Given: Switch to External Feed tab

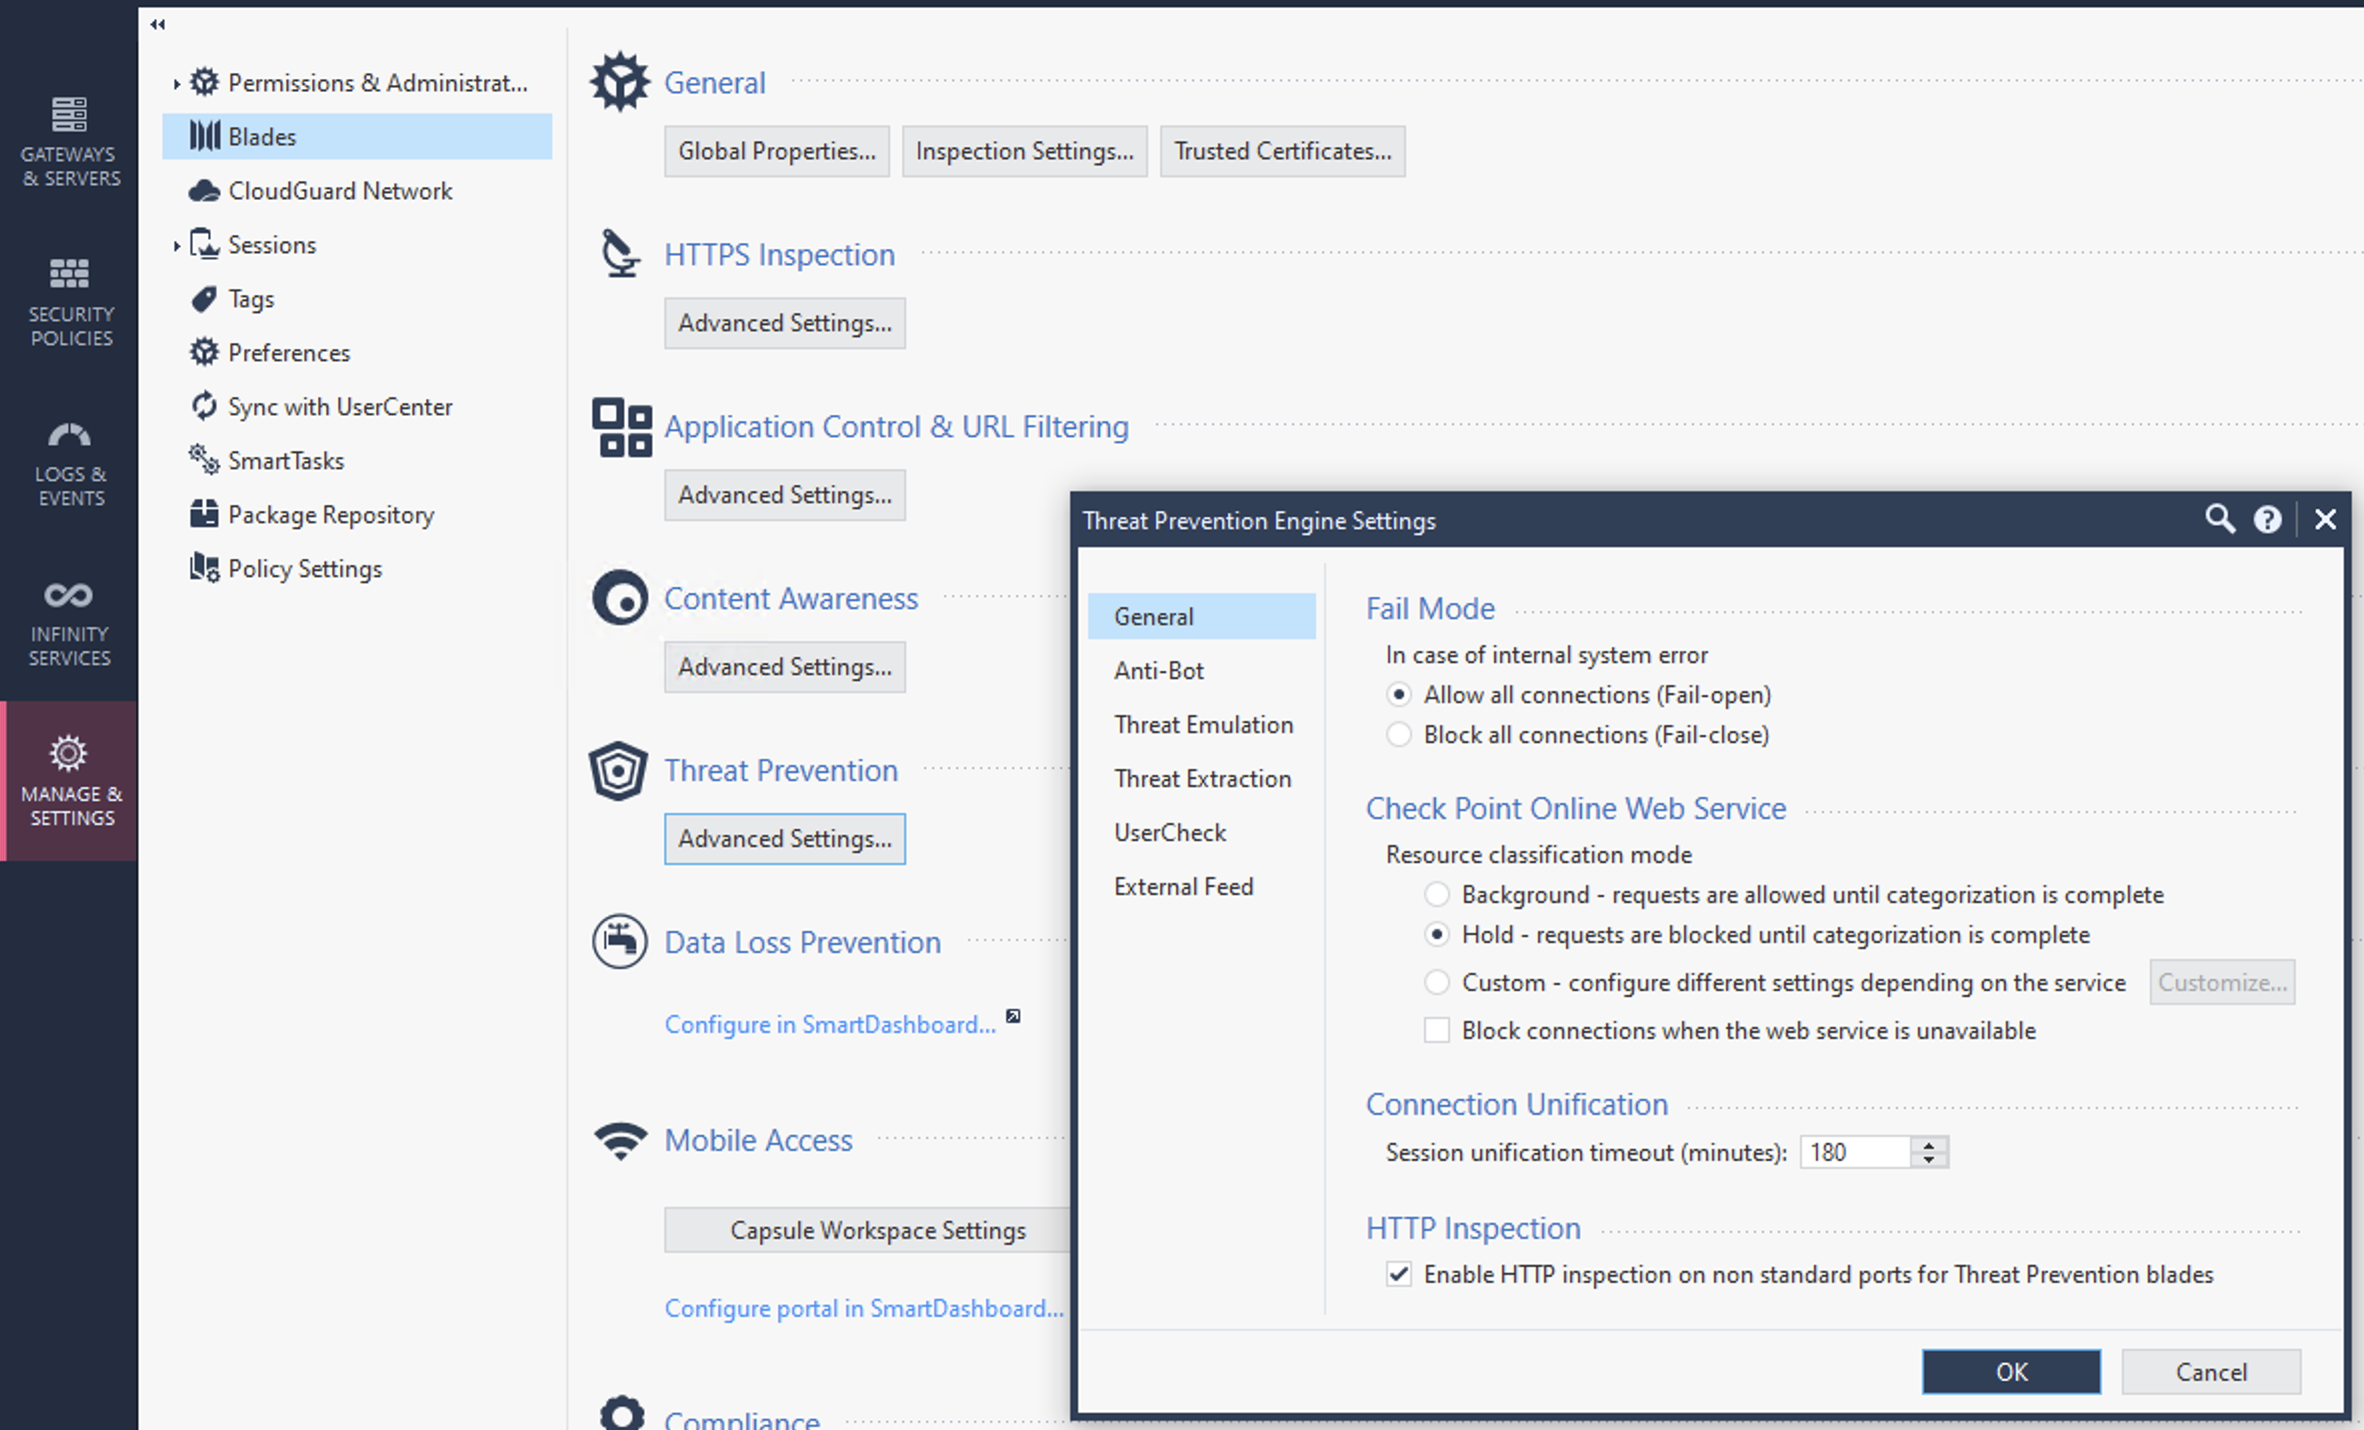Looking at the screenshot, I should click(1202, 886).
